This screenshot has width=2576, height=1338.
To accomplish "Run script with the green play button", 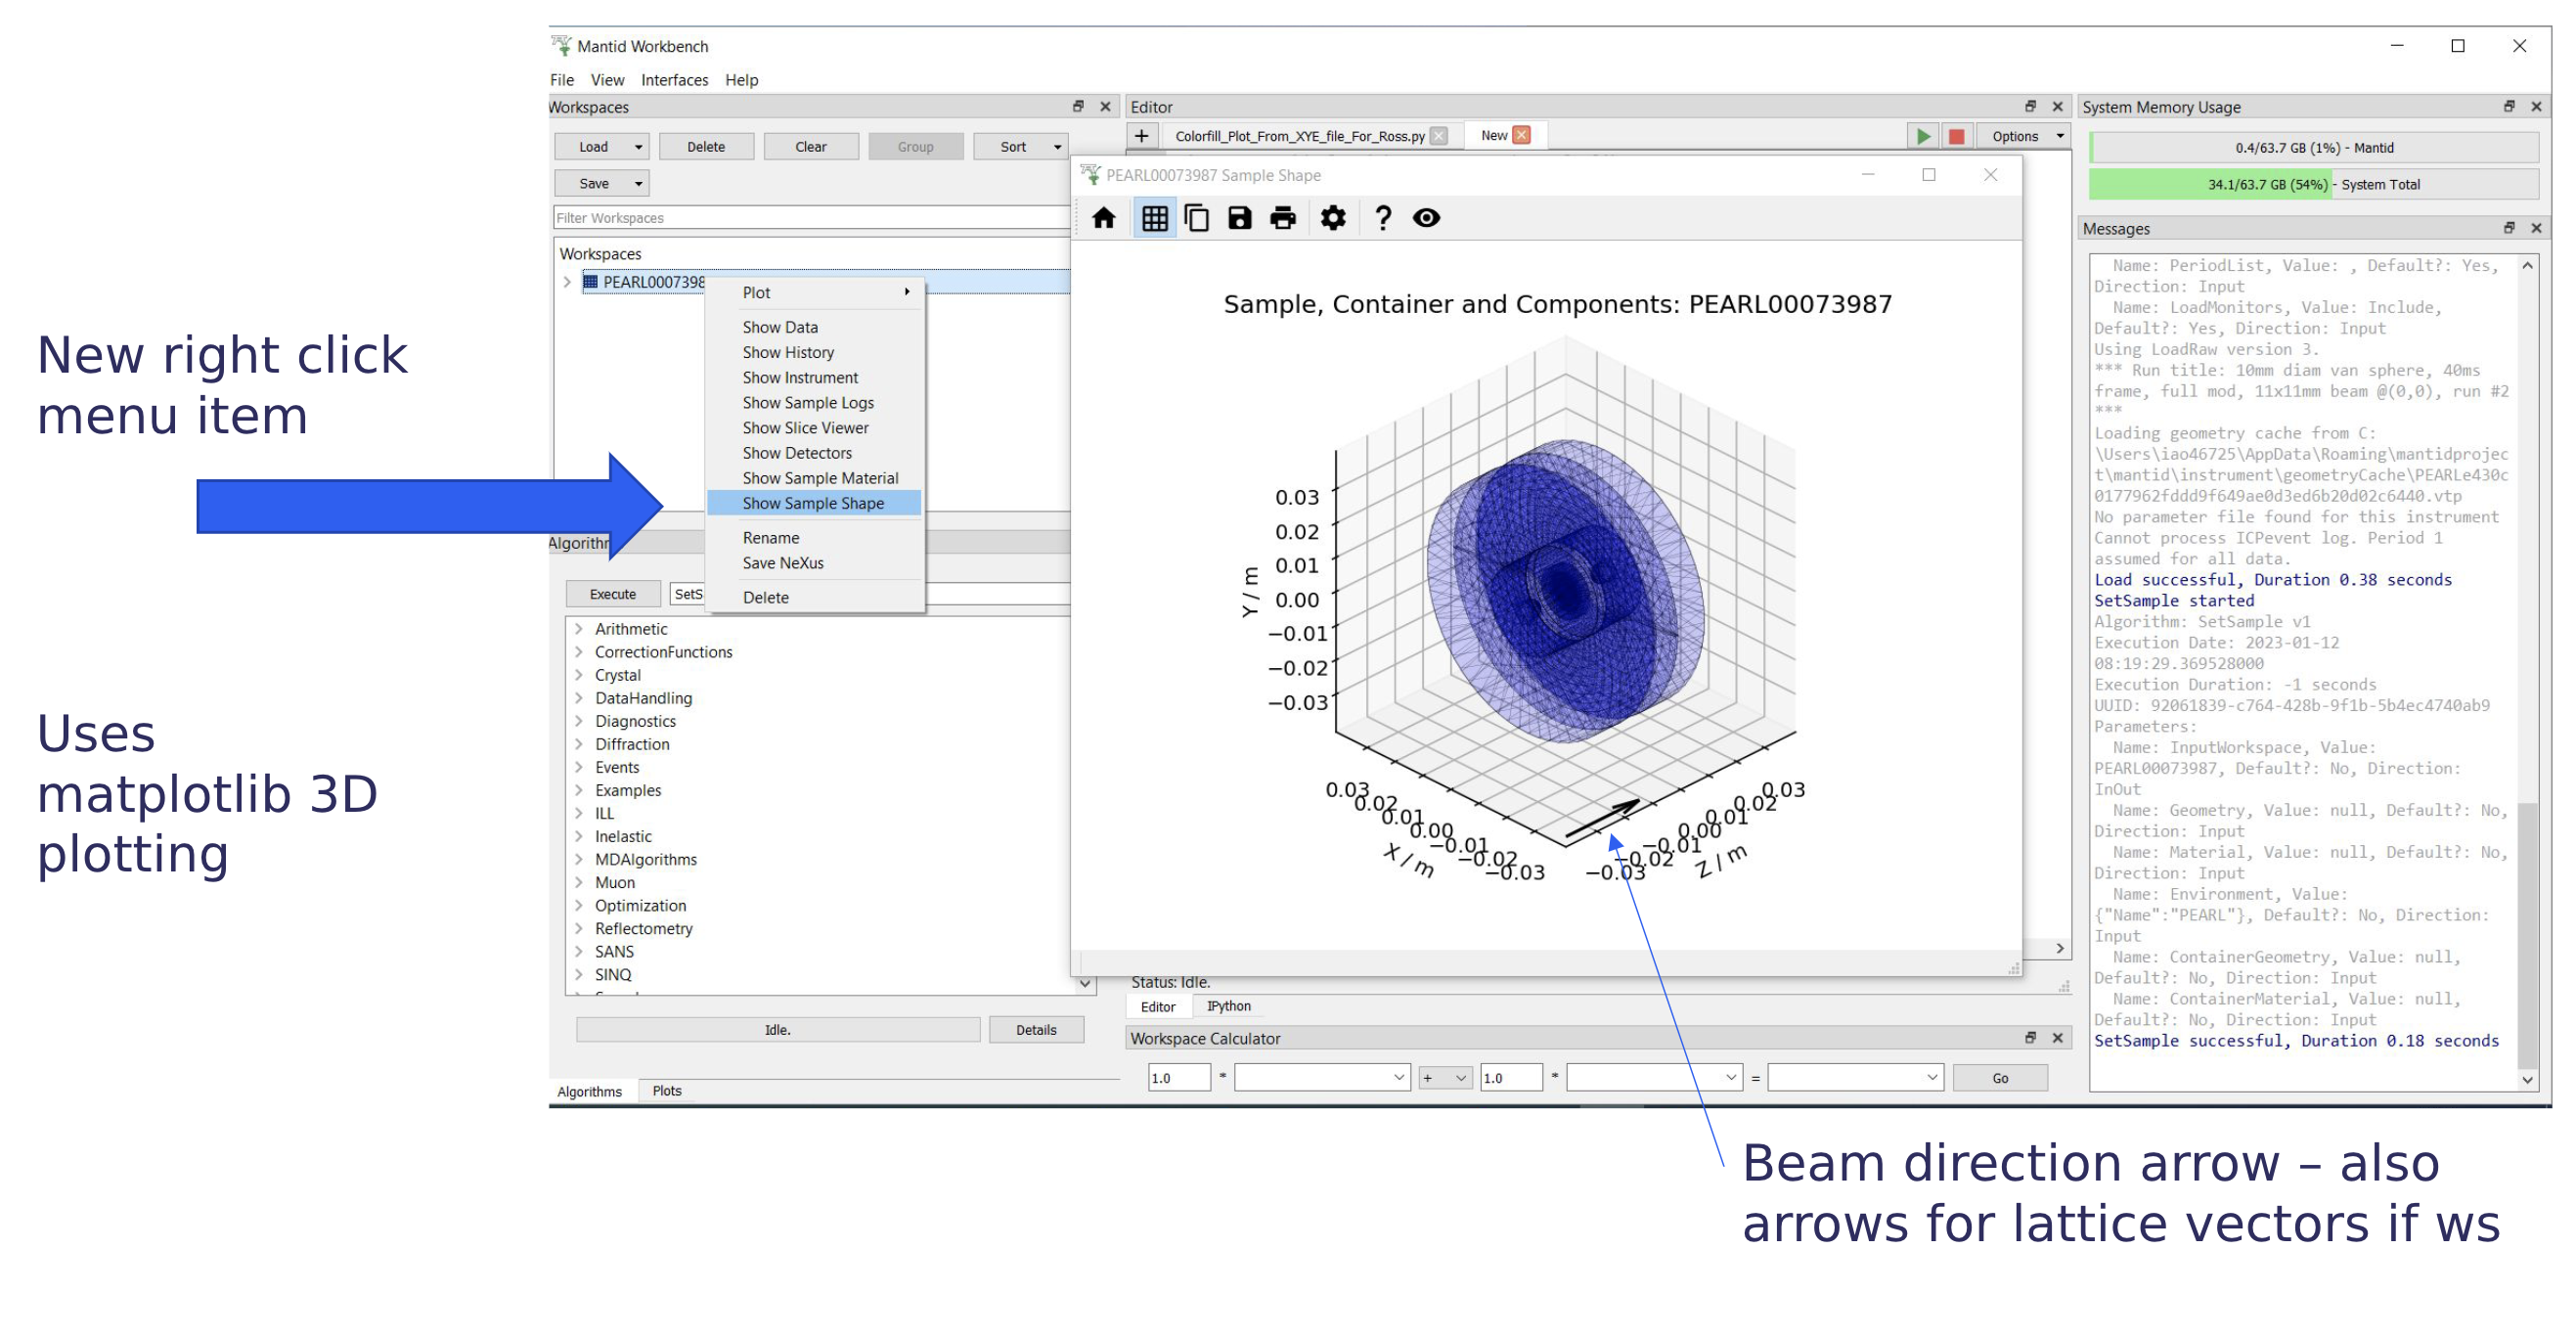I will (x=1922, y=136).
